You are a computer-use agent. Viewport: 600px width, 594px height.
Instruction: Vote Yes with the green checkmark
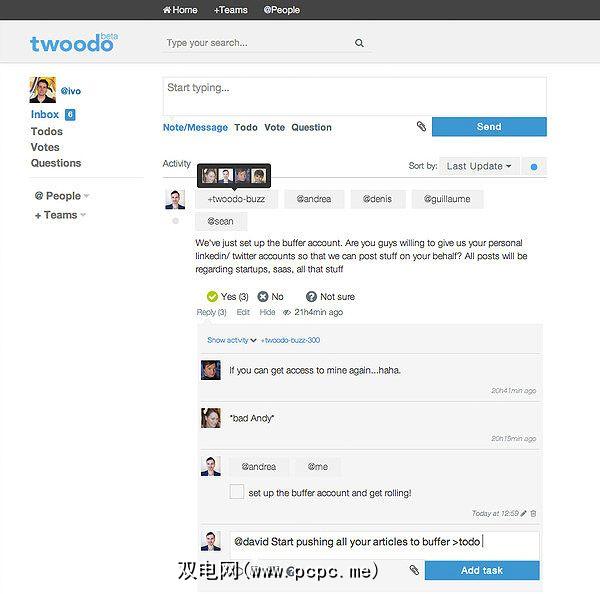212,296
